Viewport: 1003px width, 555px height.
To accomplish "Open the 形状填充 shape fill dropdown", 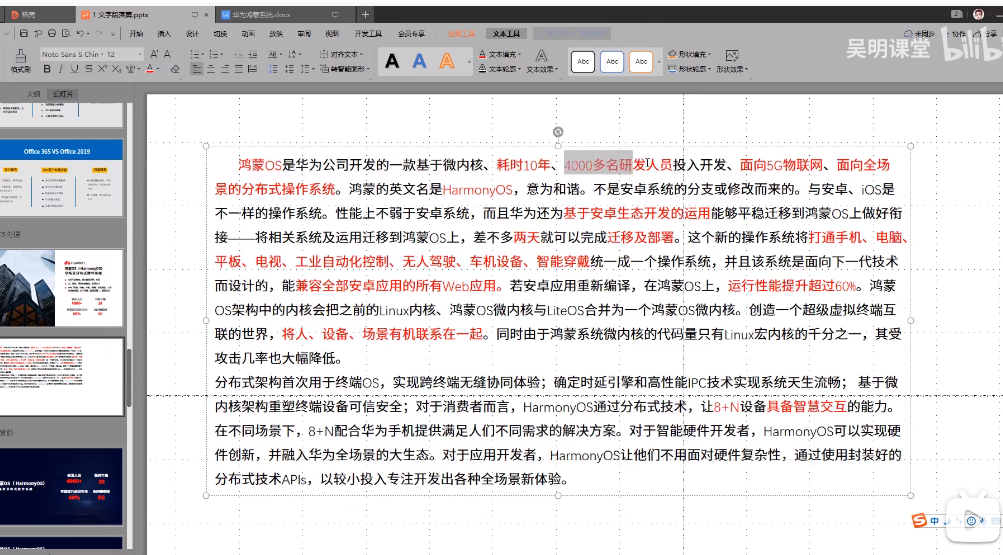I will (690, 54).
